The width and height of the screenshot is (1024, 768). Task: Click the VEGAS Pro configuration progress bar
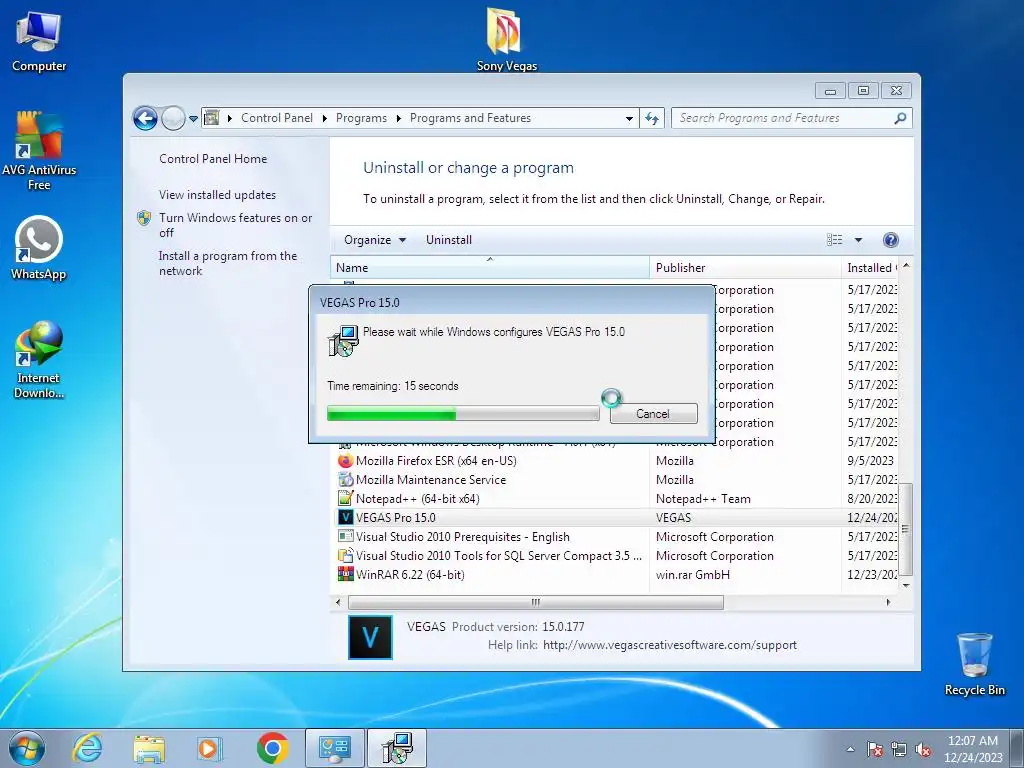[463, 413]
